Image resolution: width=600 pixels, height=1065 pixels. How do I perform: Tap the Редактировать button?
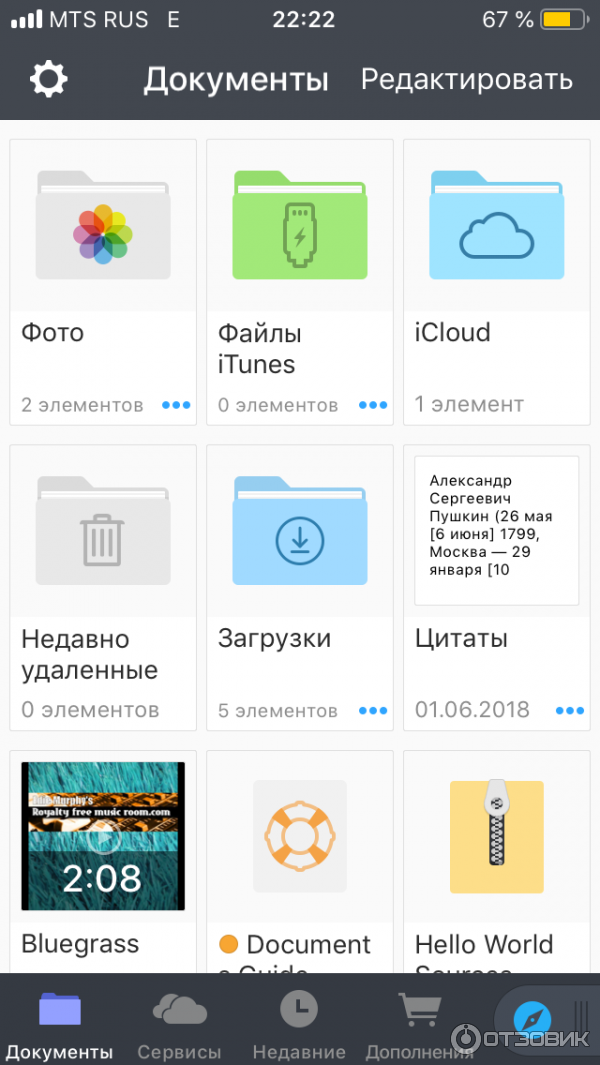pyautogui.click(x=466, y=80)
